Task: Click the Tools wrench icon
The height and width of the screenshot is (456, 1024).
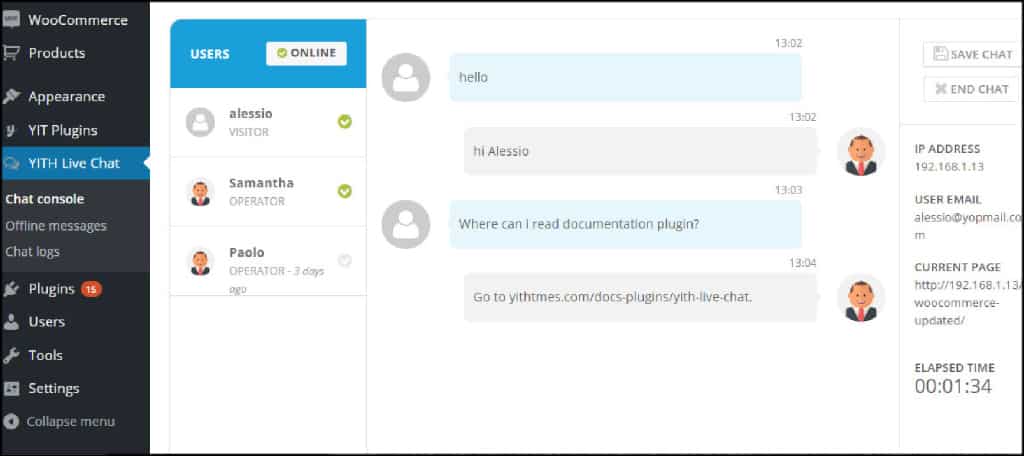Action: [10, 355]
